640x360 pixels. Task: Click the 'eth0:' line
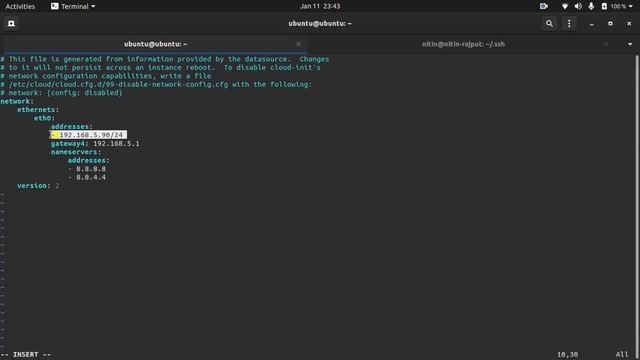(x=44, y=118)
